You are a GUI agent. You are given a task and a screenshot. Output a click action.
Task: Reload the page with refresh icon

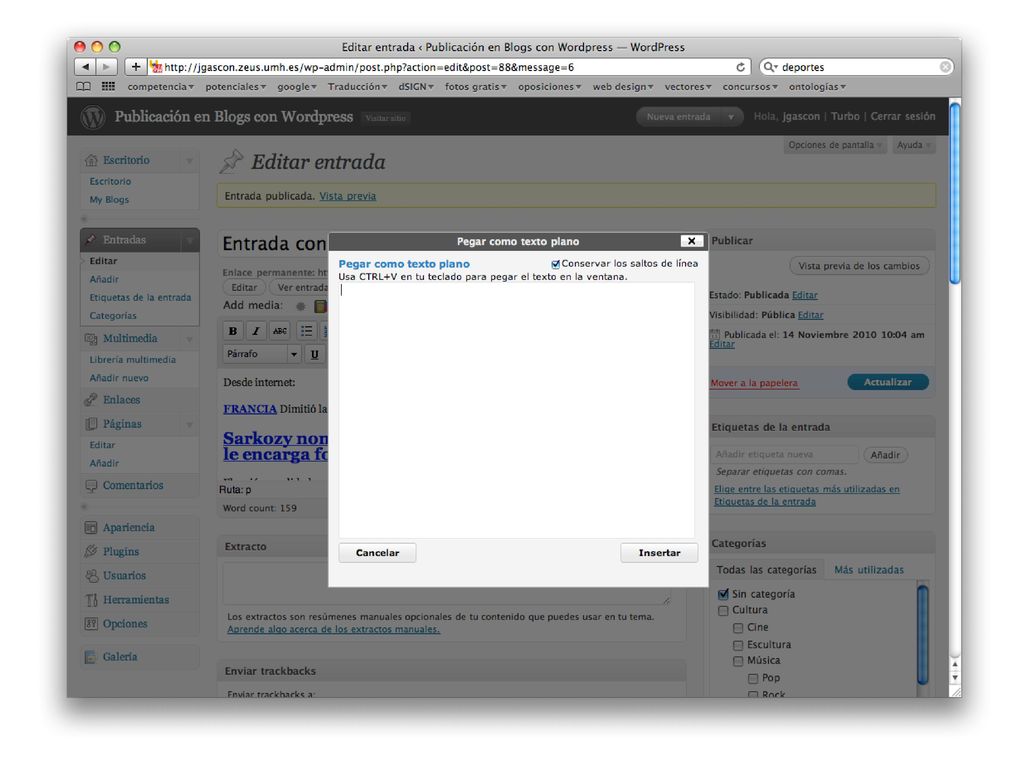point(740,67)
